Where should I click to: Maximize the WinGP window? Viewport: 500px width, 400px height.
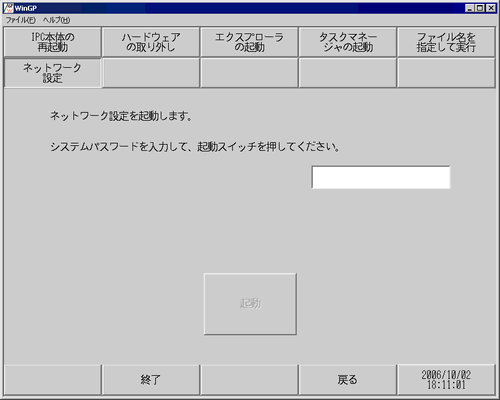tap(480, 8)
